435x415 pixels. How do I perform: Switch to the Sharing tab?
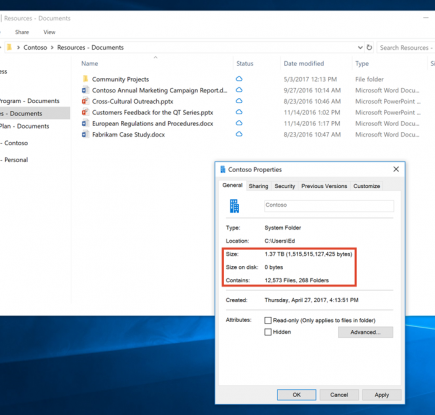(258, 186)
